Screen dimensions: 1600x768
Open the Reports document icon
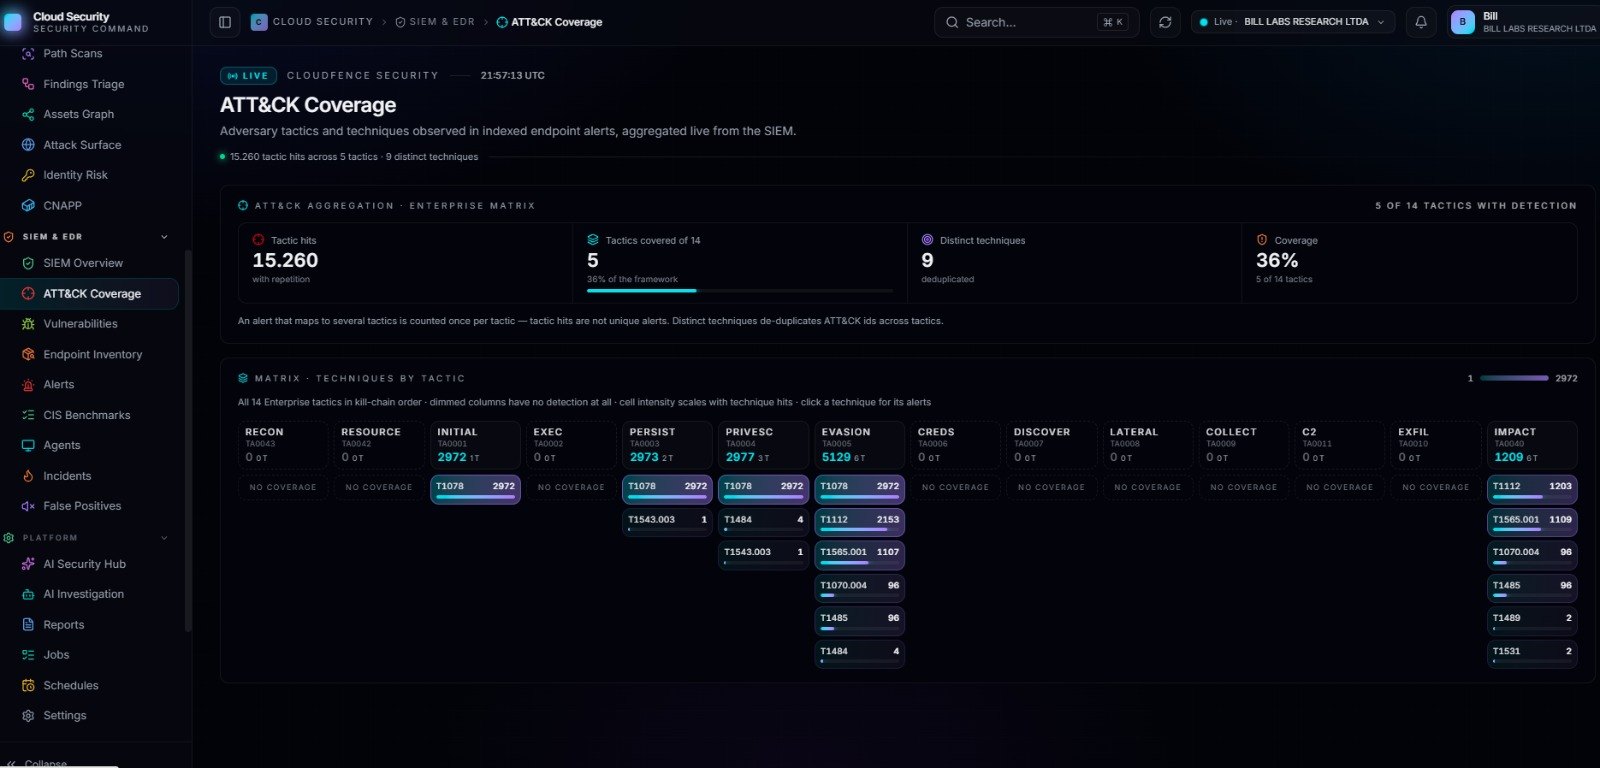point(28,625)
